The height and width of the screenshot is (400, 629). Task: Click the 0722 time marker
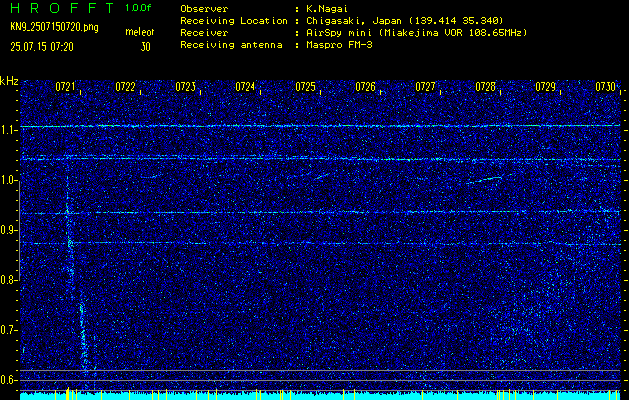click(125, 87)
